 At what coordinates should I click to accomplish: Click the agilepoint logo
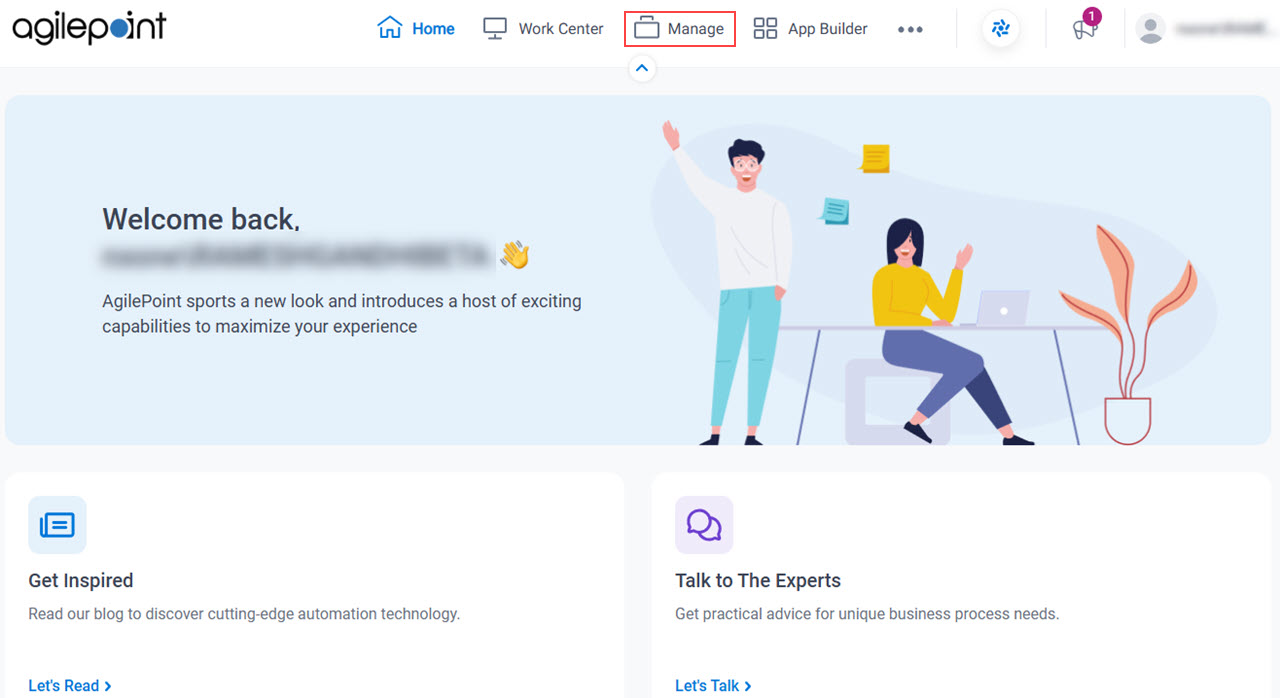[89, 28]
